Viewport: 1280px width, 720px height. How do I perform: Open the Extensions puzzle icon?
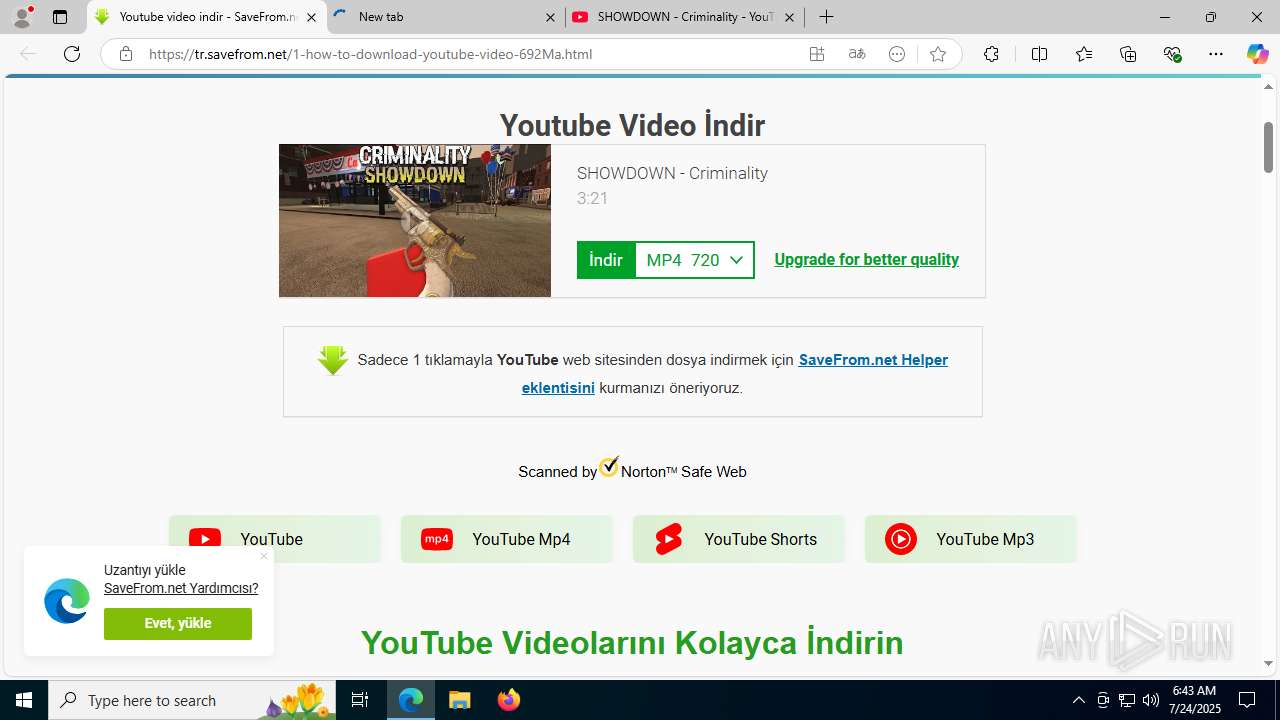(x=991, y=54)
